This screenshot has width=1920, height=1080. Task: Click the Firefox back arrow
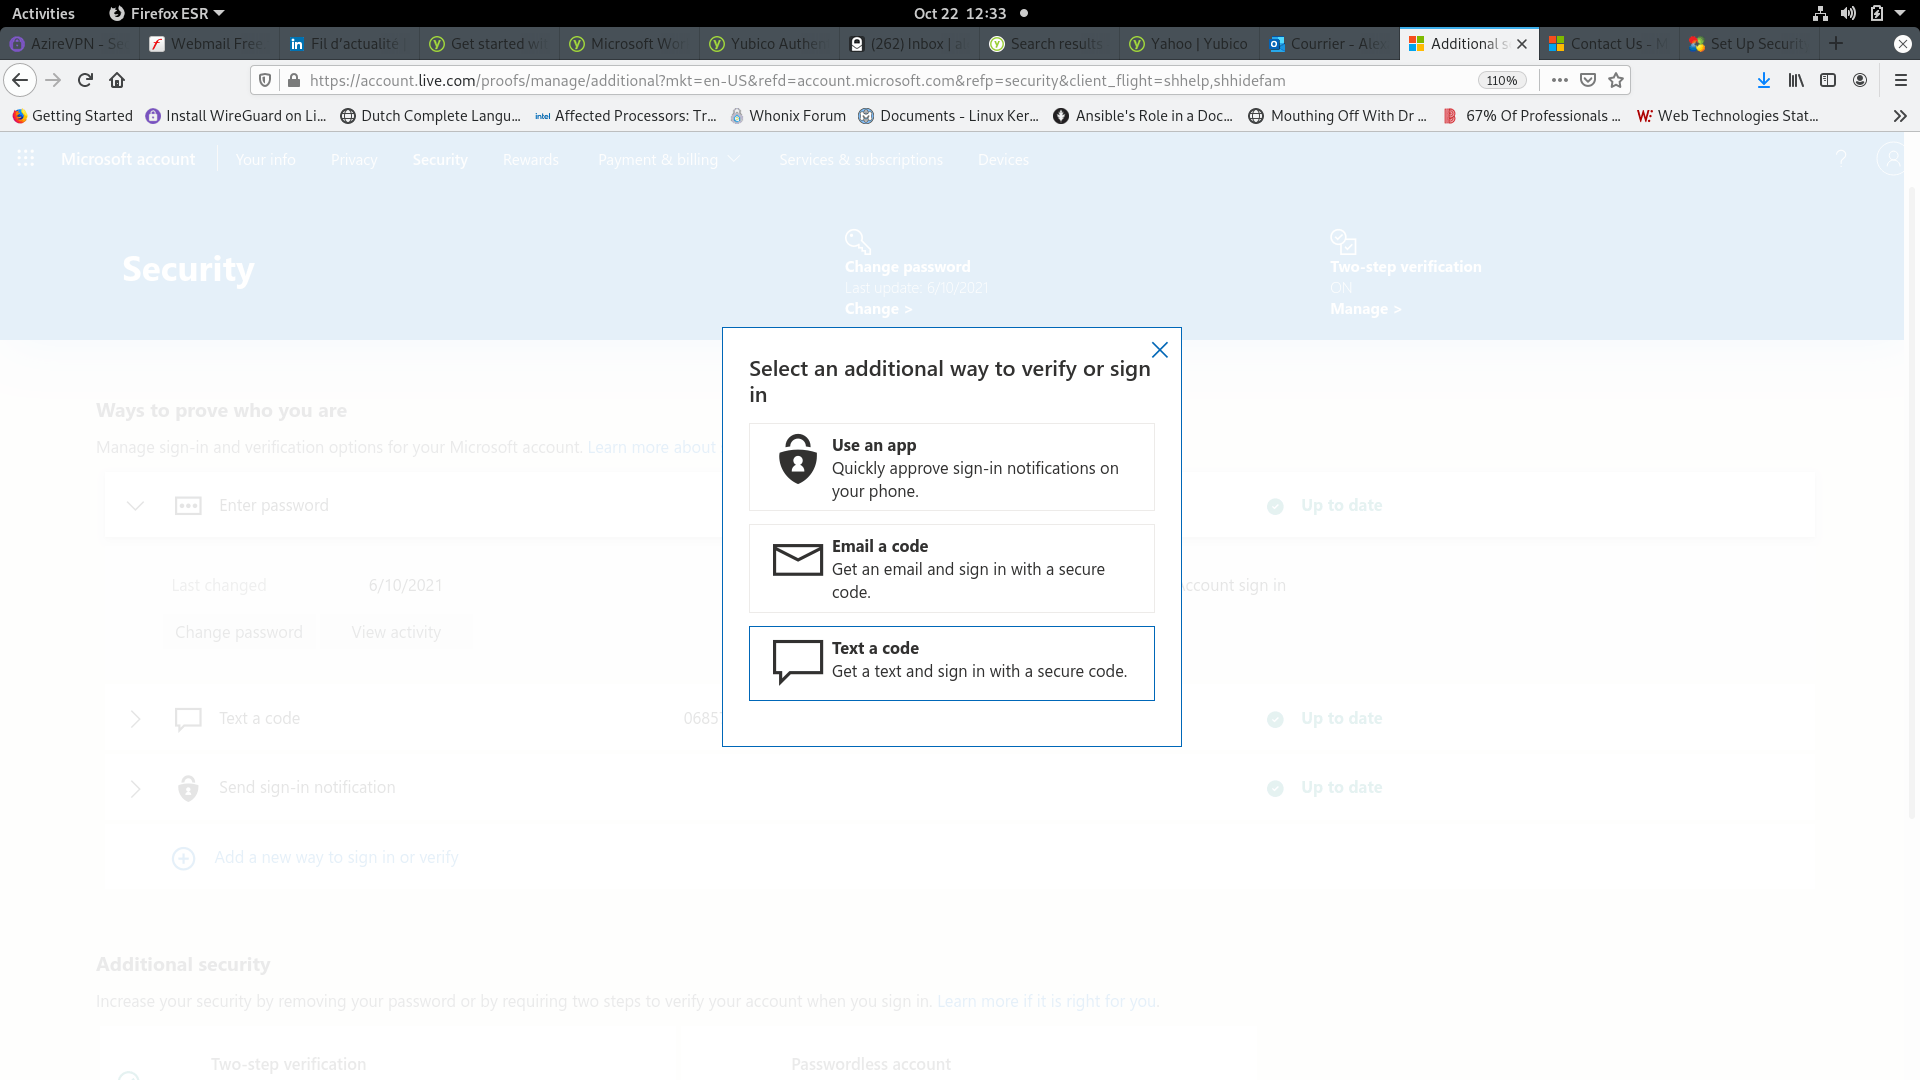click(20, 80)
